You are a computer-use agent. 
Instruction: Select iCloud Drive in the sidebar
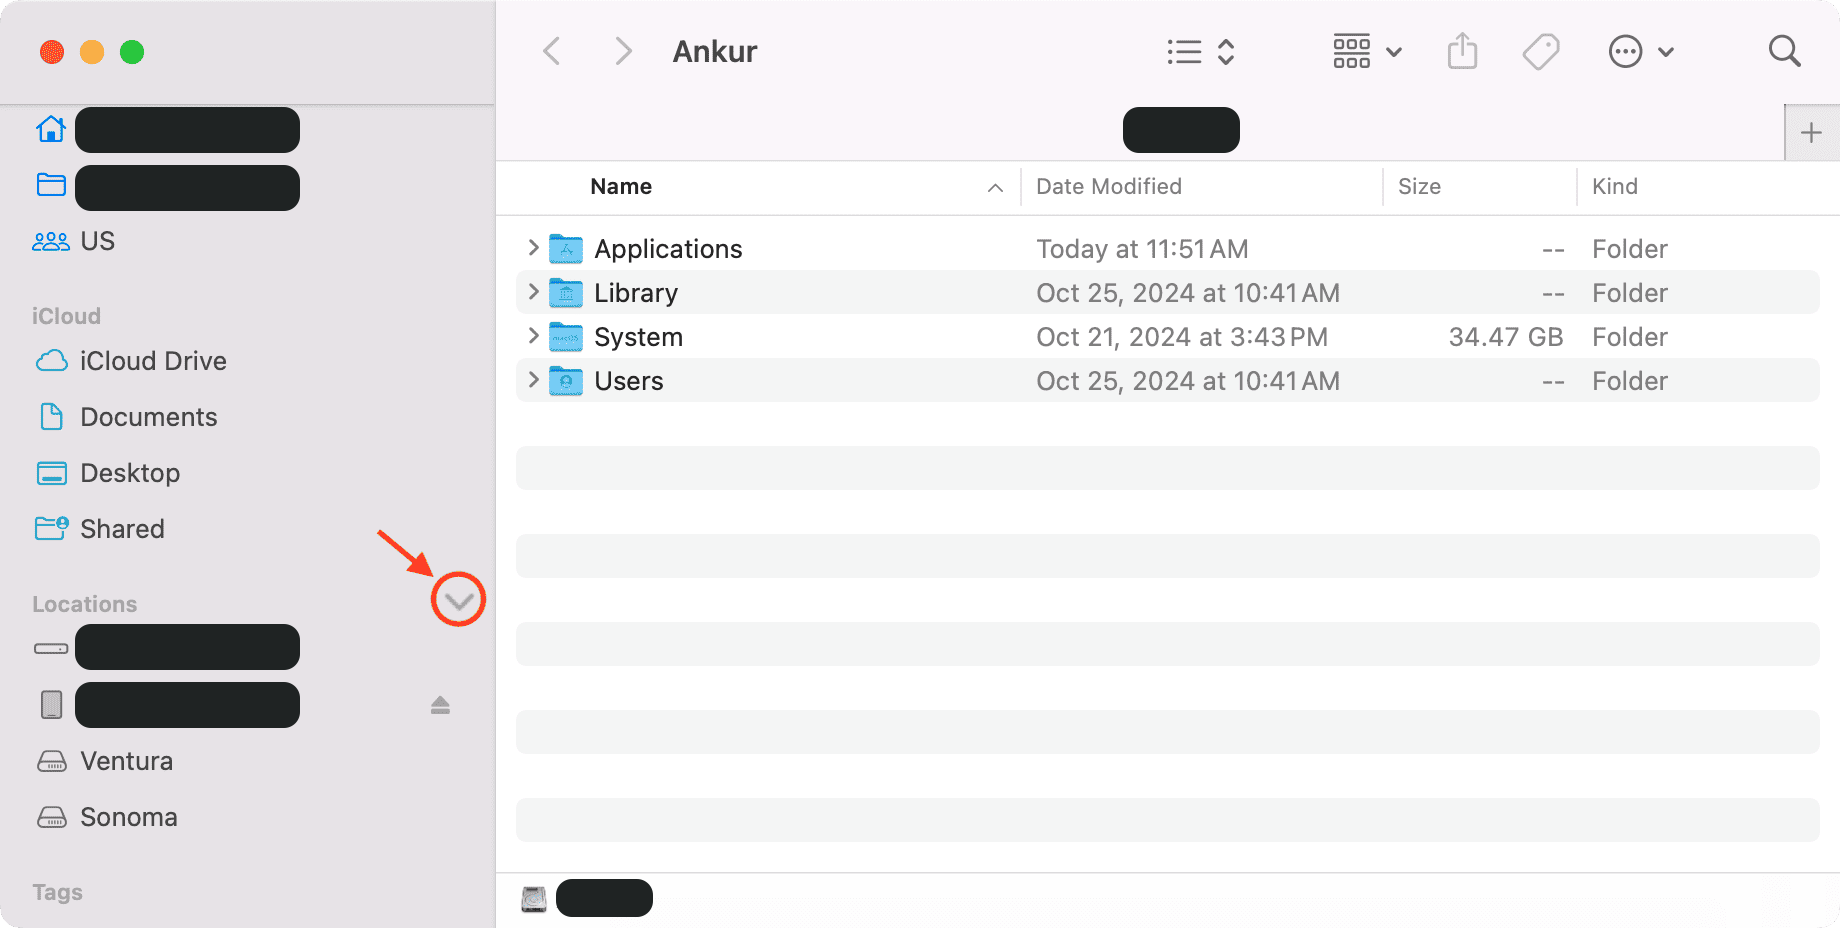pos(154,361)
